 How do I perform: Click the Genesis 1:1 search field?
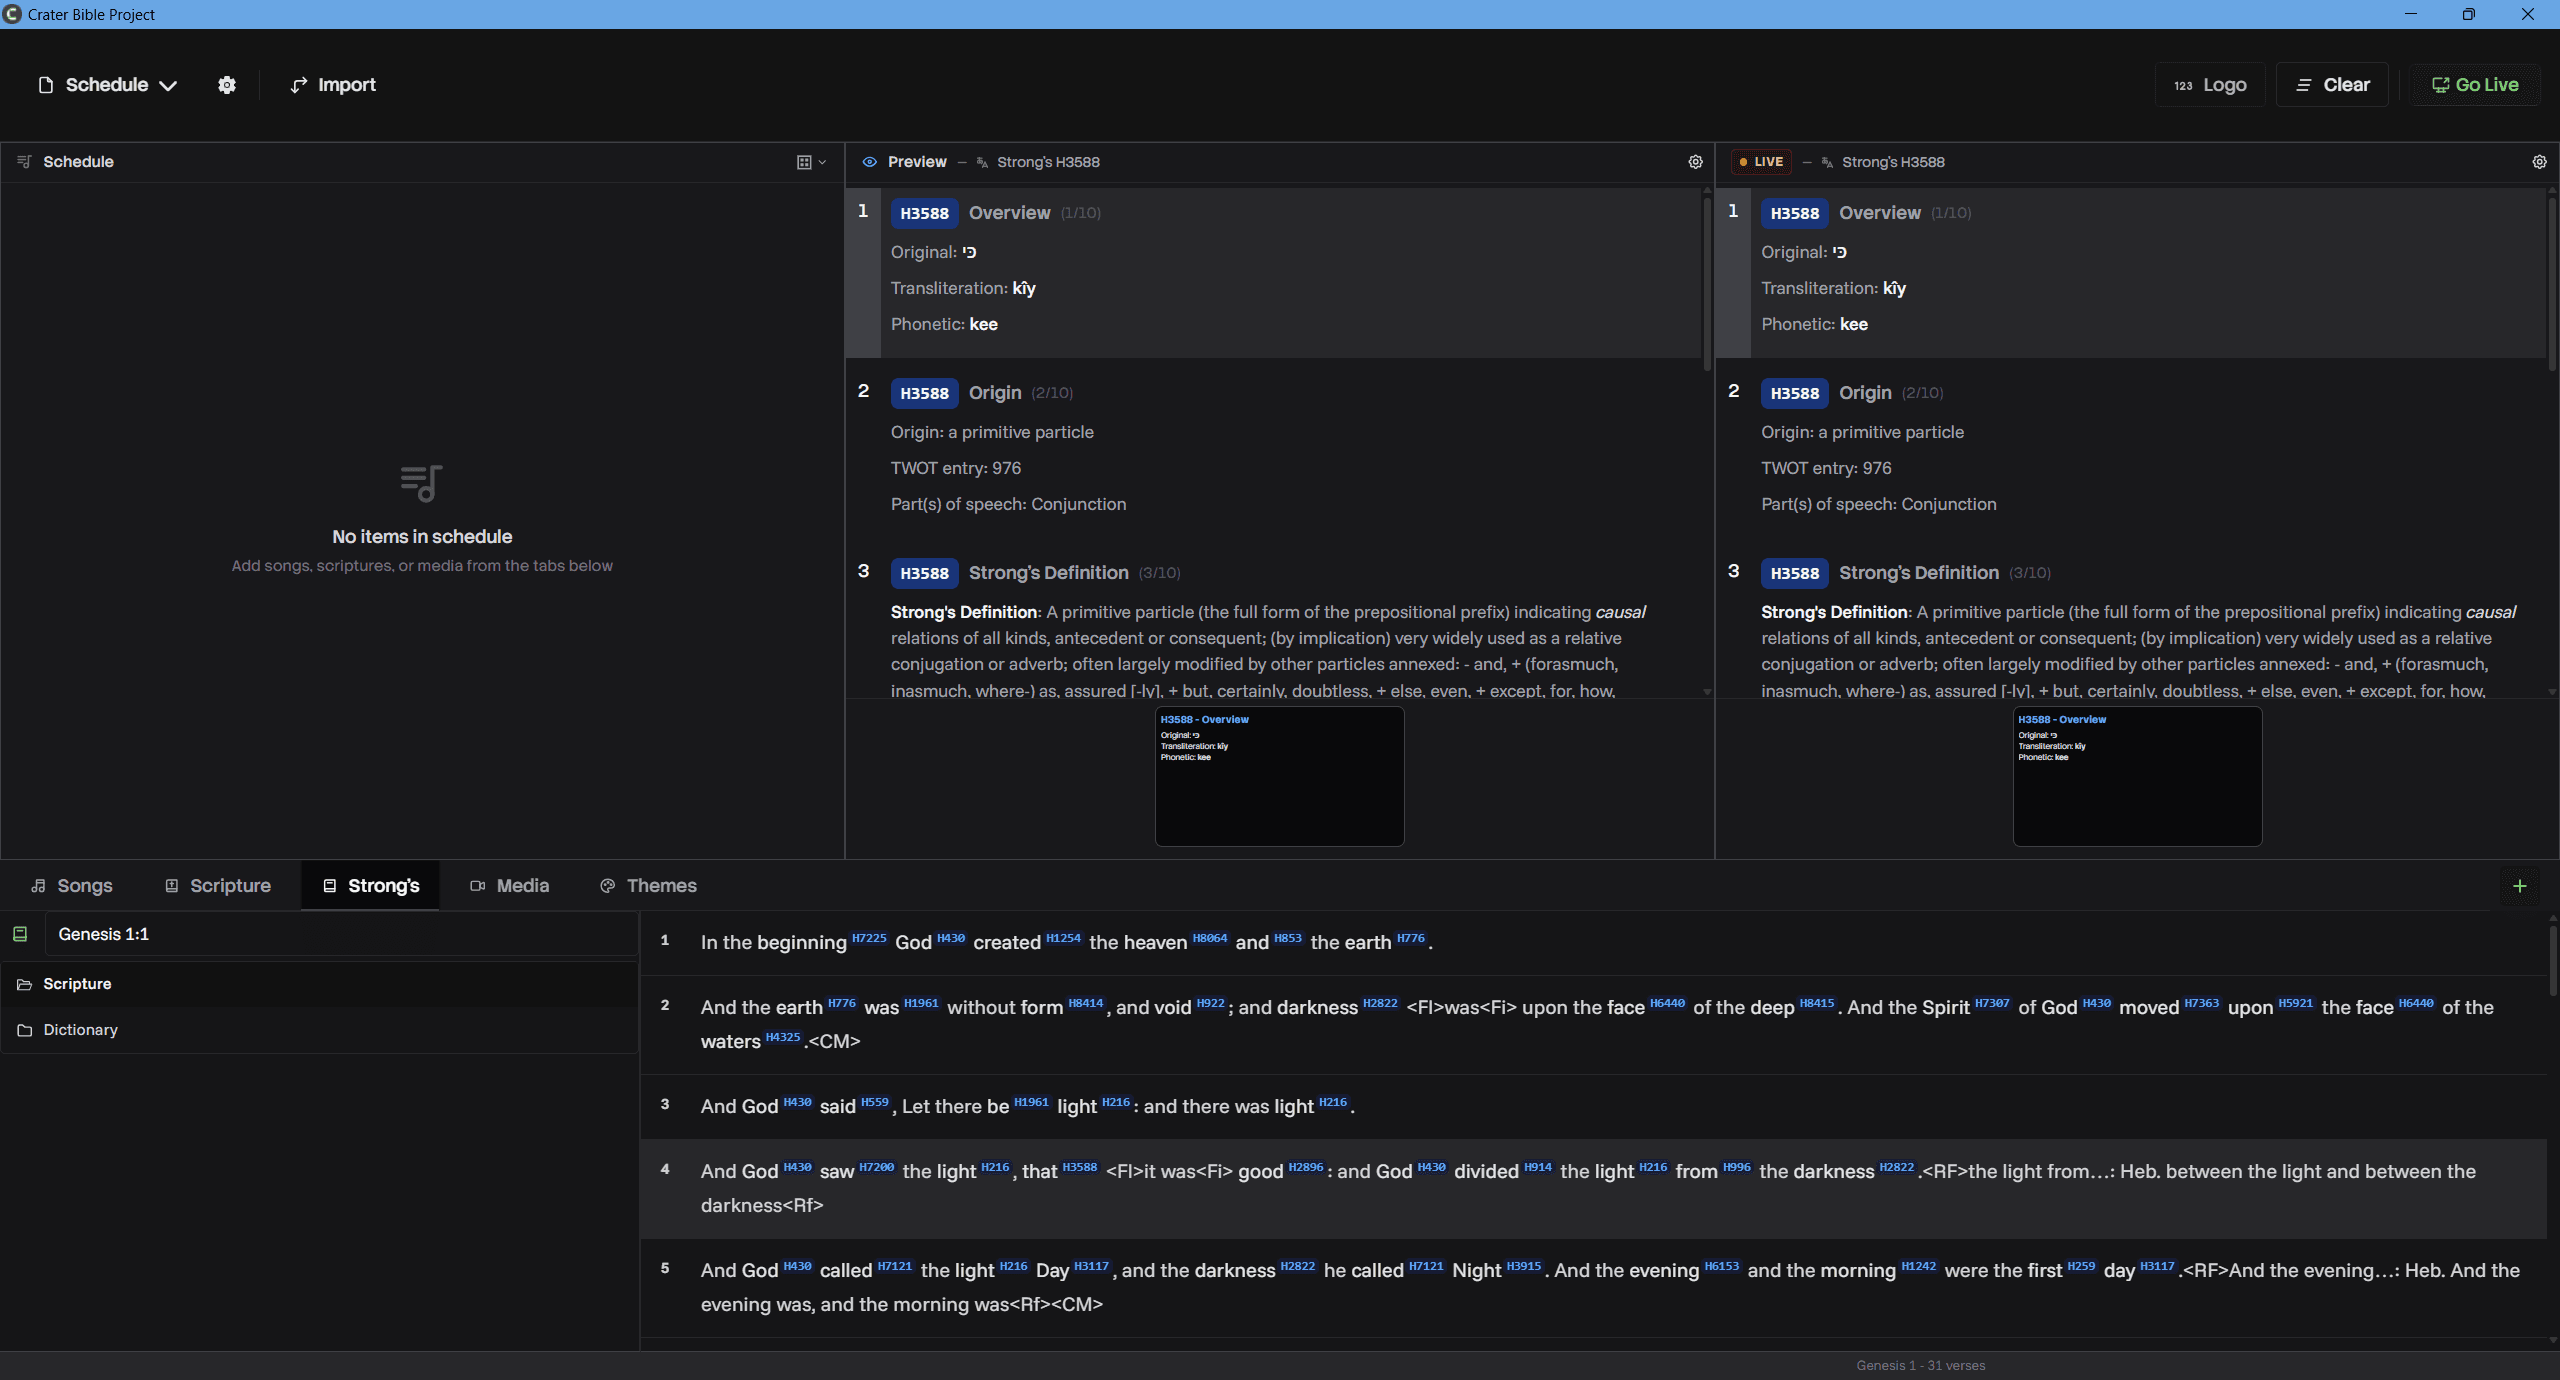[x=340, y=934]
